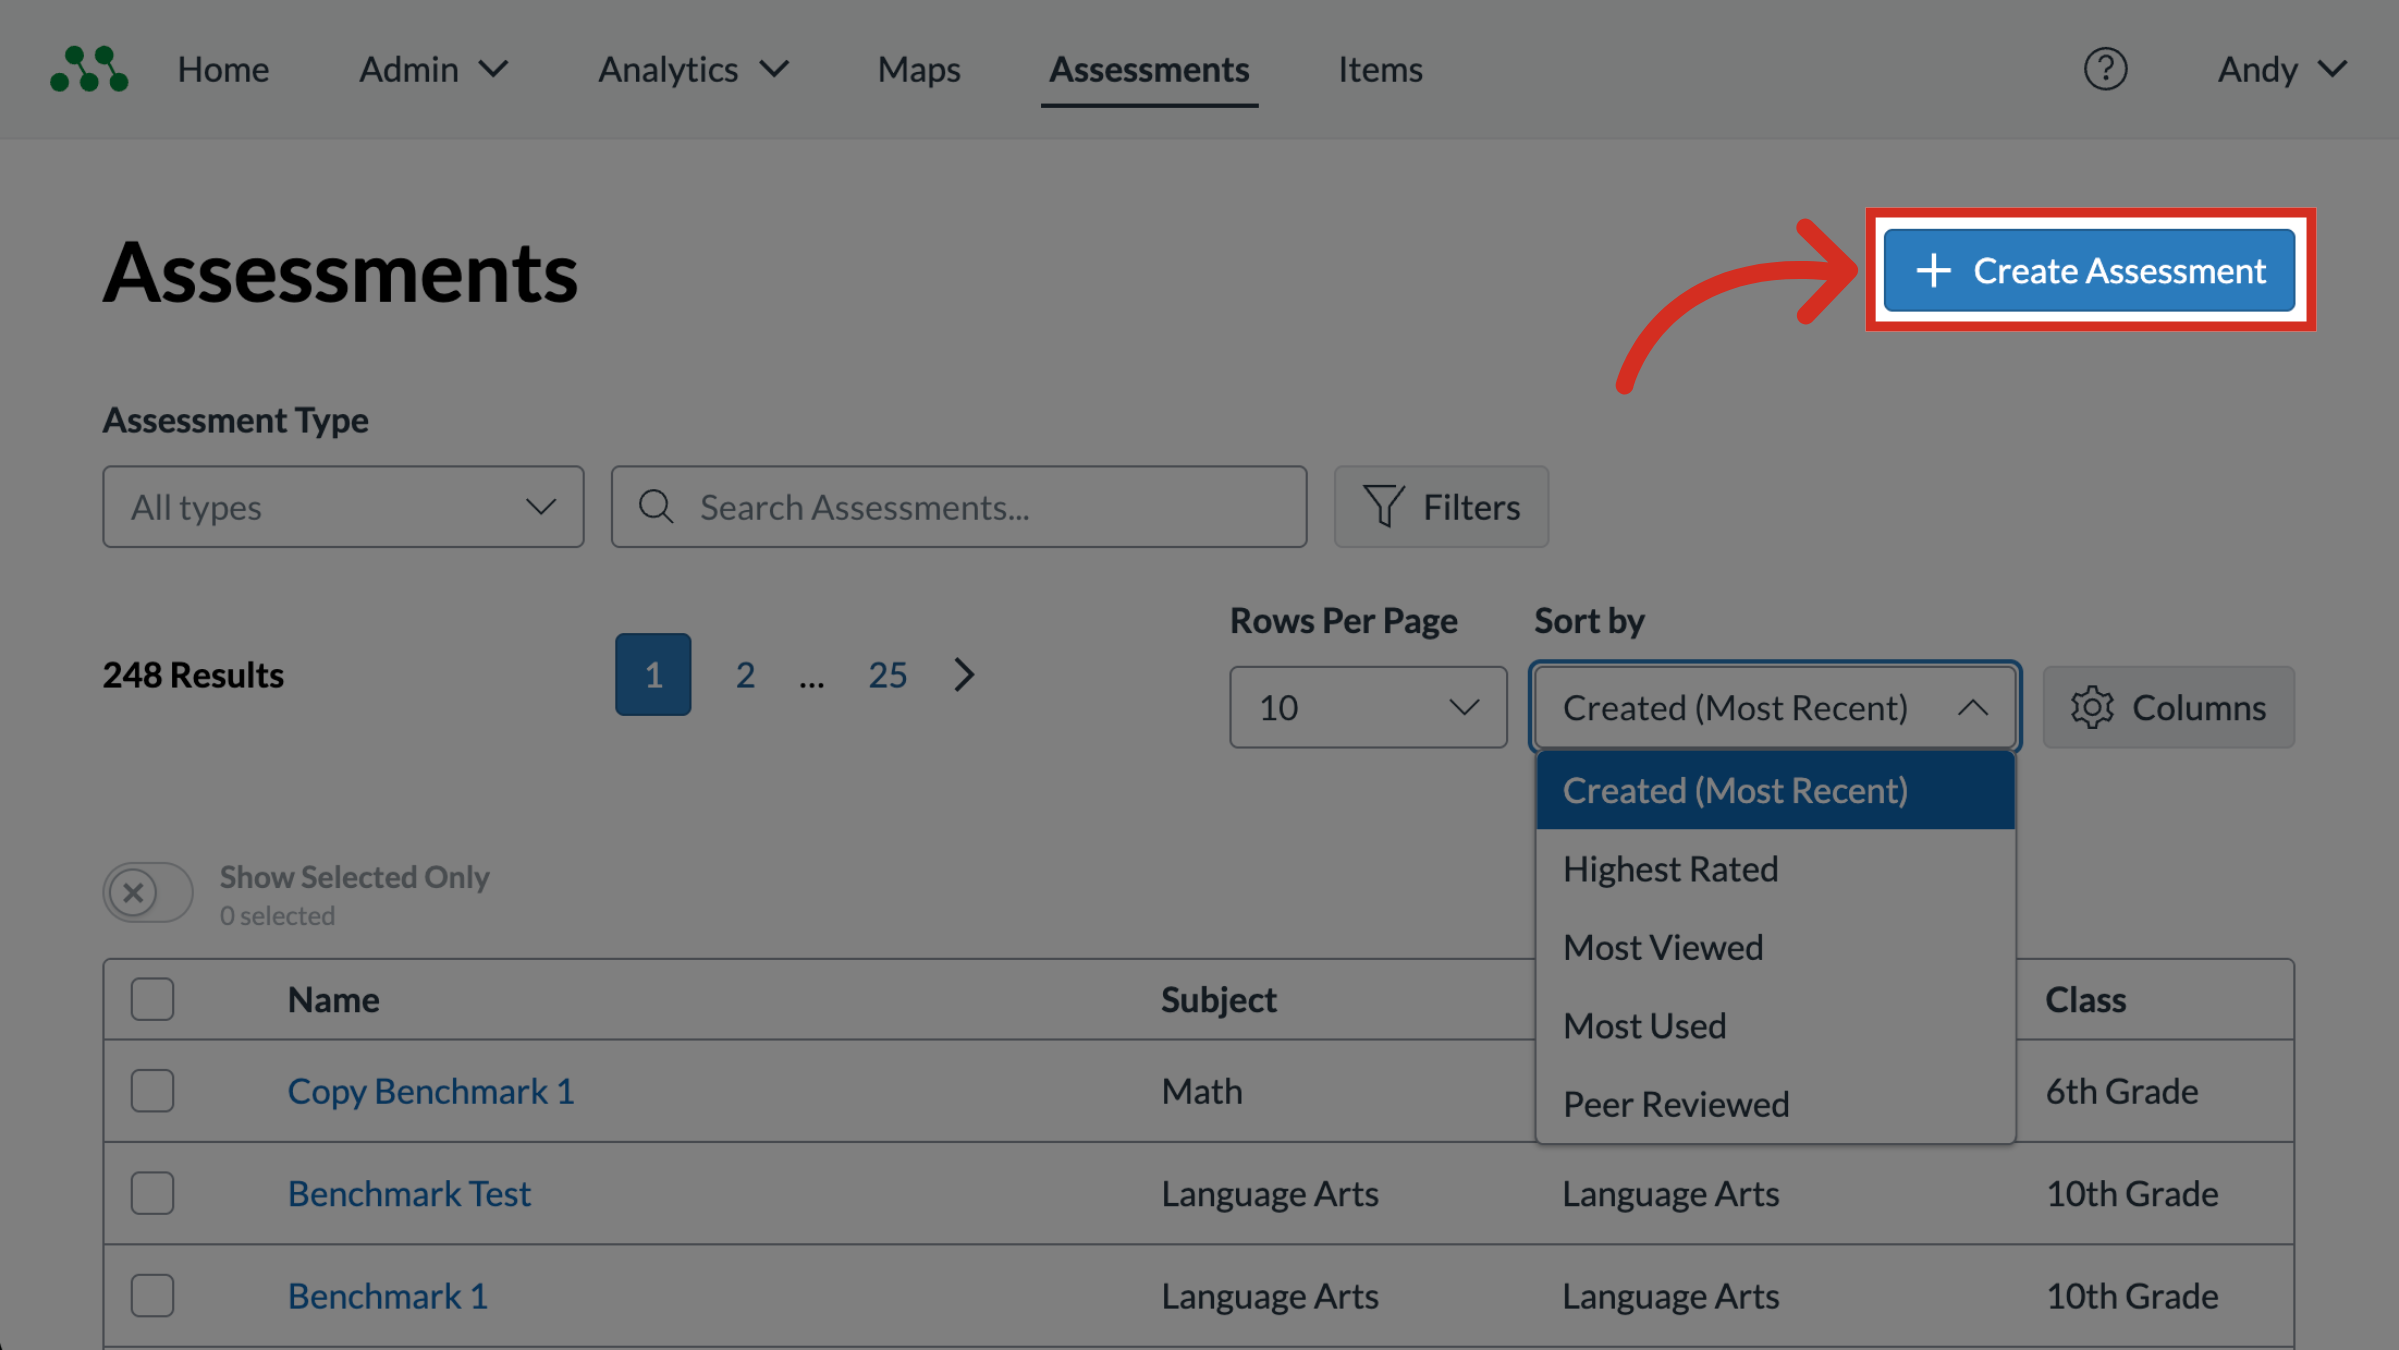Image resolution: width=2399 pixels, height=1350 pixels.
Task: Collapse the Sort by dropdown
Action: (1775, 708)
